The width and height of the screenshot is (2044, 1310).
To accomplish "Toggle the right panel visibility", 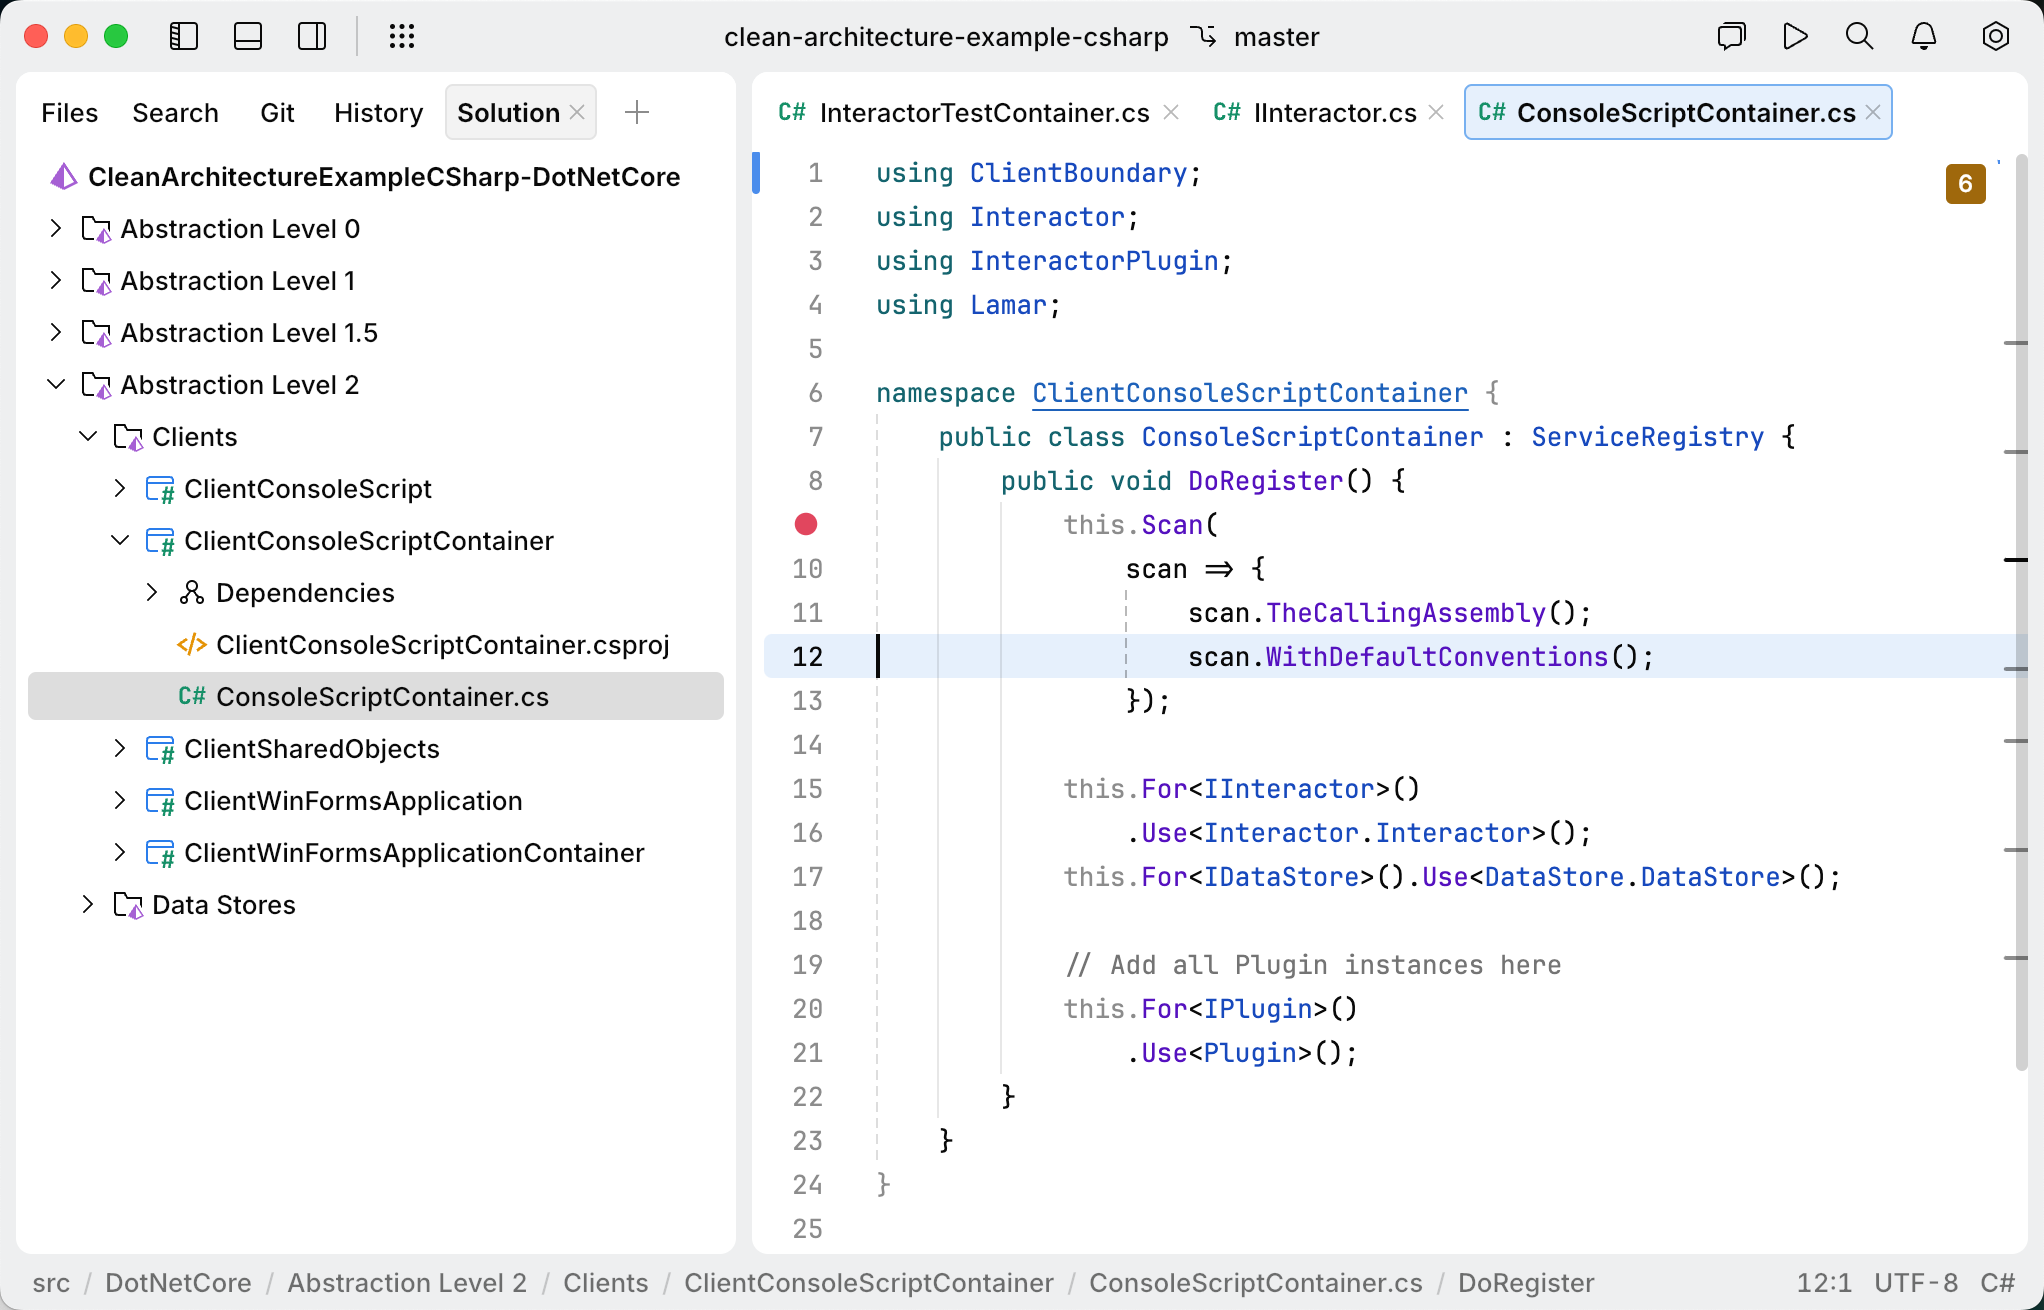I will coord(312,36).
